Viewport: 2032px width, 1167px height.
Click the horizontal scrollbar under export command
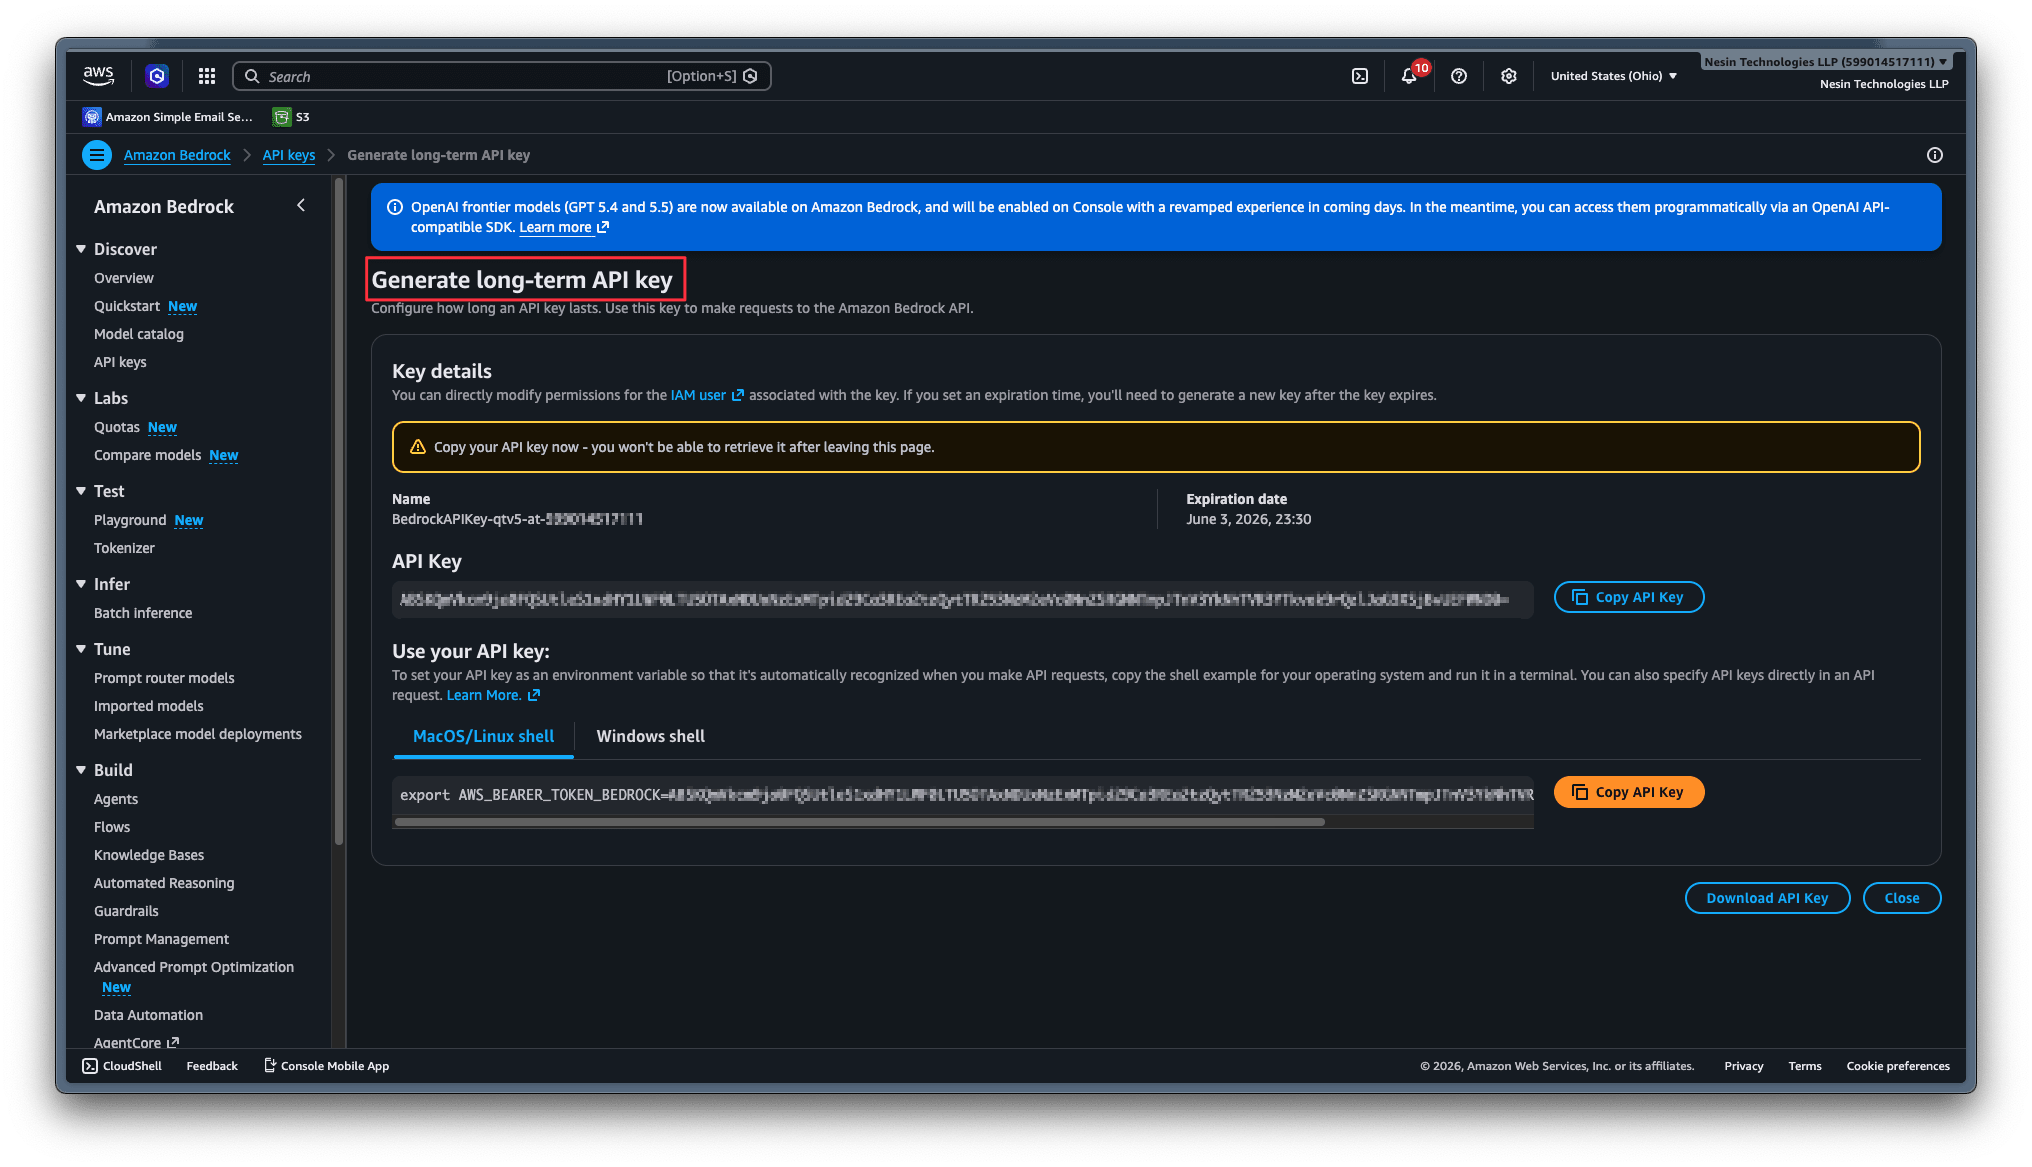click(860, 822)
